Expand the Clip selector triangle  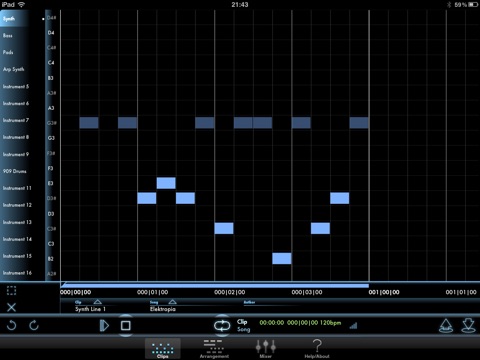[x=97, y=302]
